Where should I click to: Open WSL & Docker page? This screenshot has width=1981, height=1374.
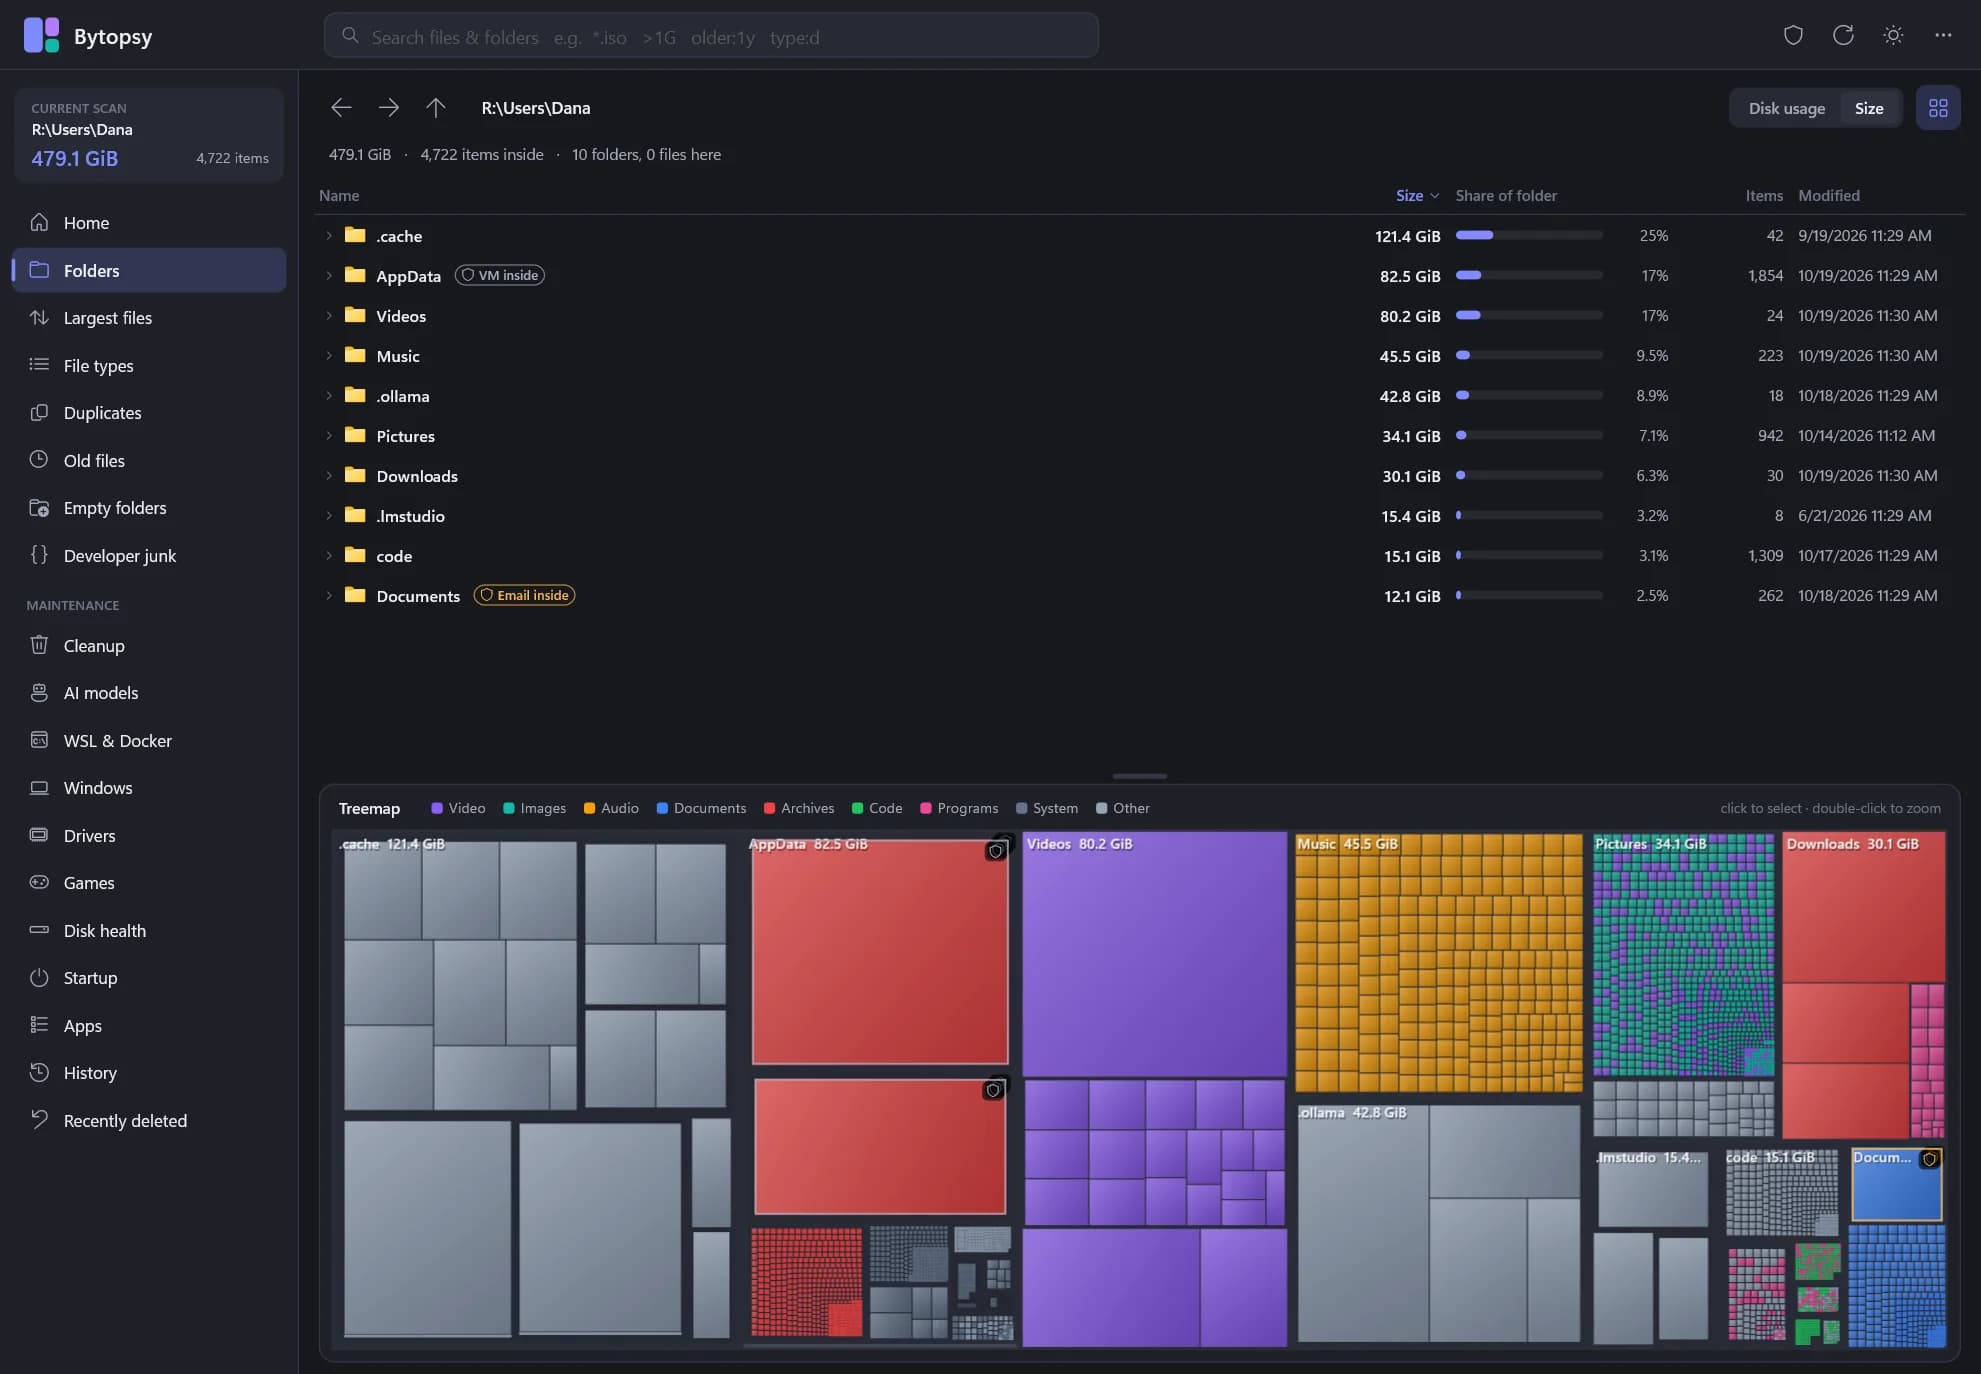(149, 741)
